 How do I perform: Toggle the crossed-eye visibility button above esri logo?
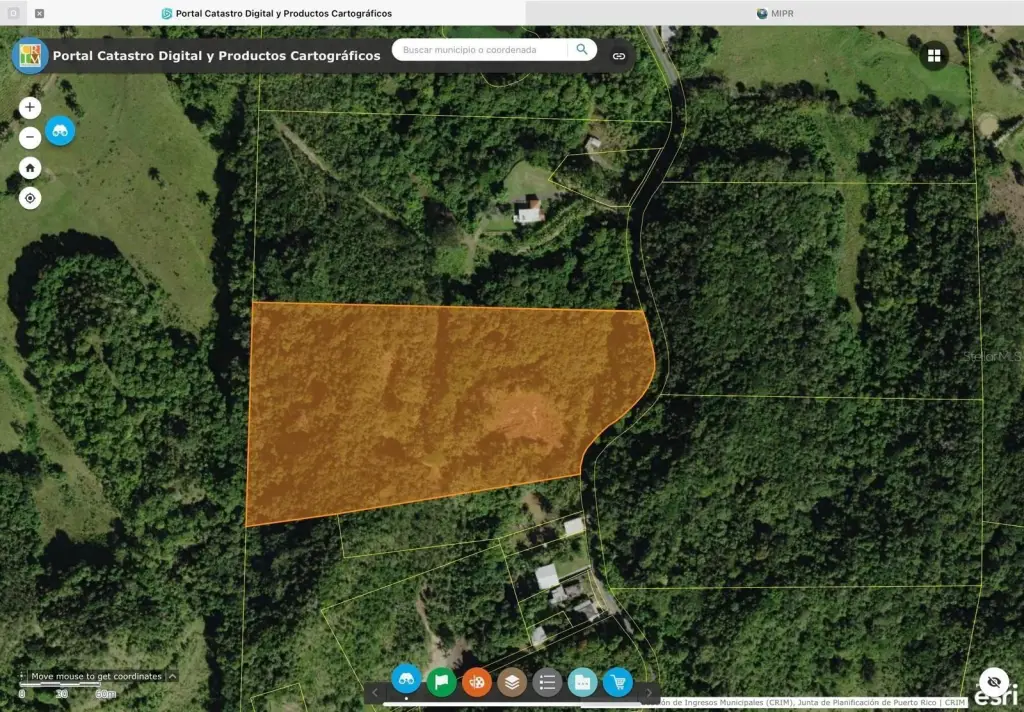(x=992, y=681)
